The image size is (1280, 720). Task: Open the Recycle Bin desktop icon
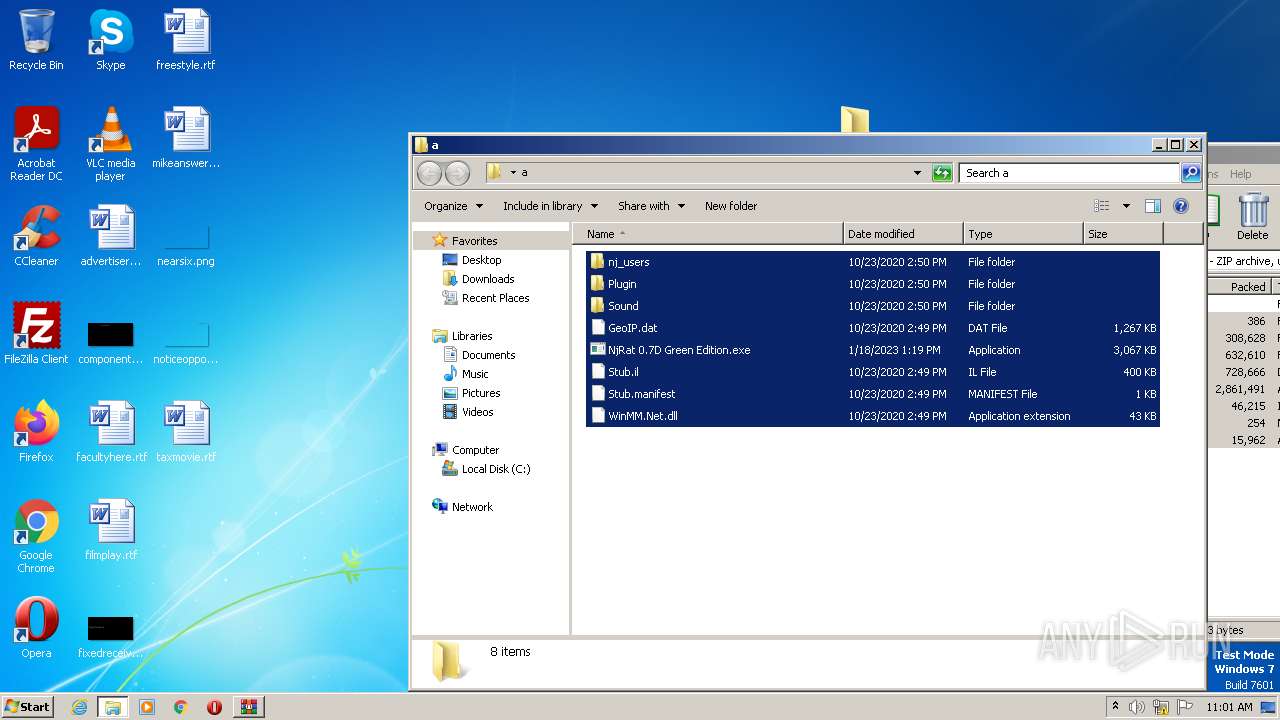pyautogui.click(x=36, y=40)
